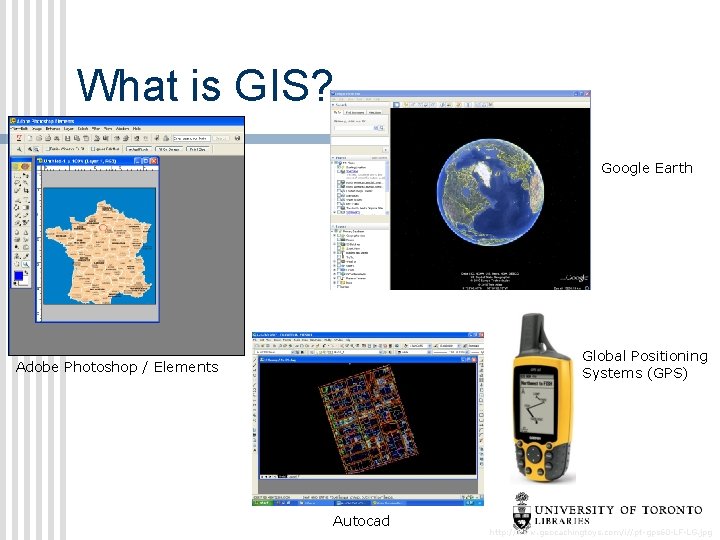The height and width of the screenshot is (540, 720).
Task: Click the city drawing in the Autocad viewport
Action: (x=368, y=420)
